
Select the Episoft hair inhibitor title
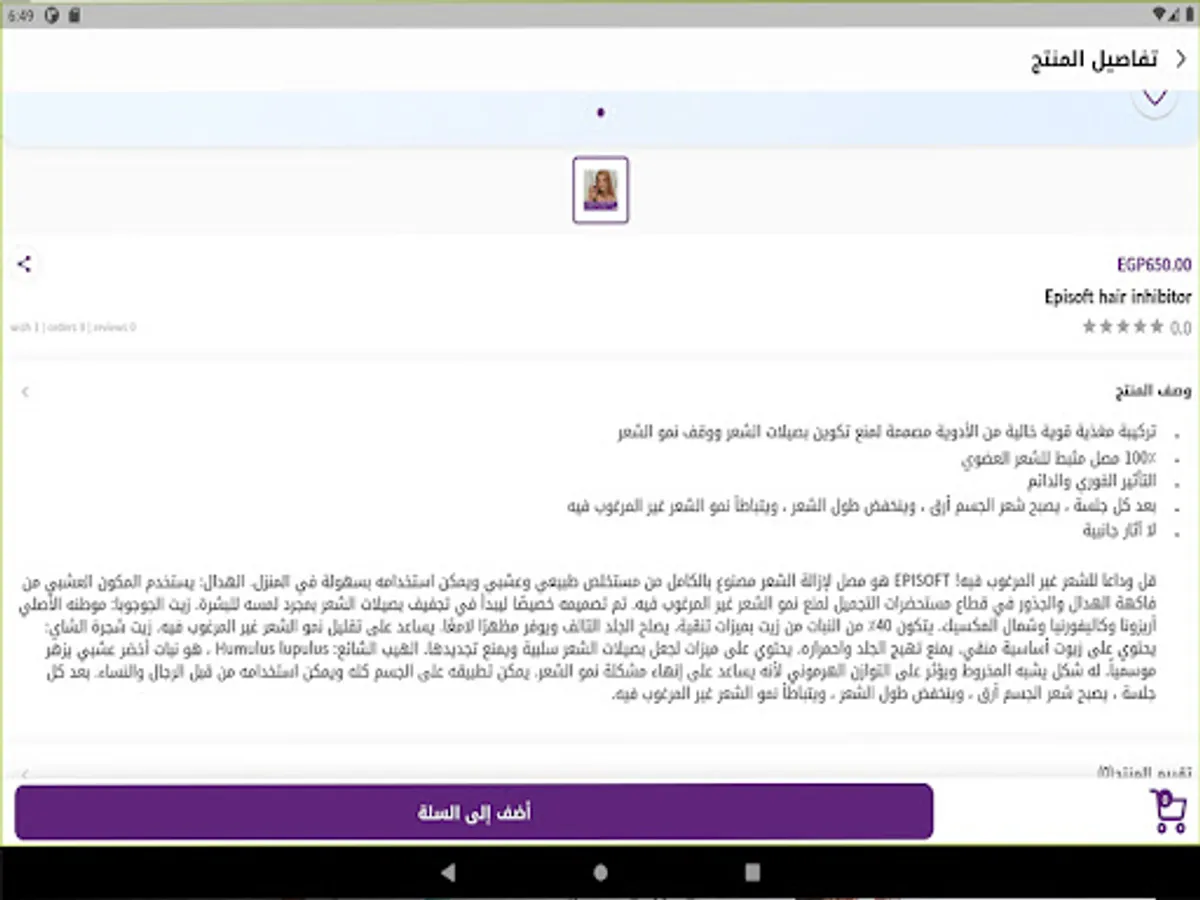click(x=1118, y=297)
